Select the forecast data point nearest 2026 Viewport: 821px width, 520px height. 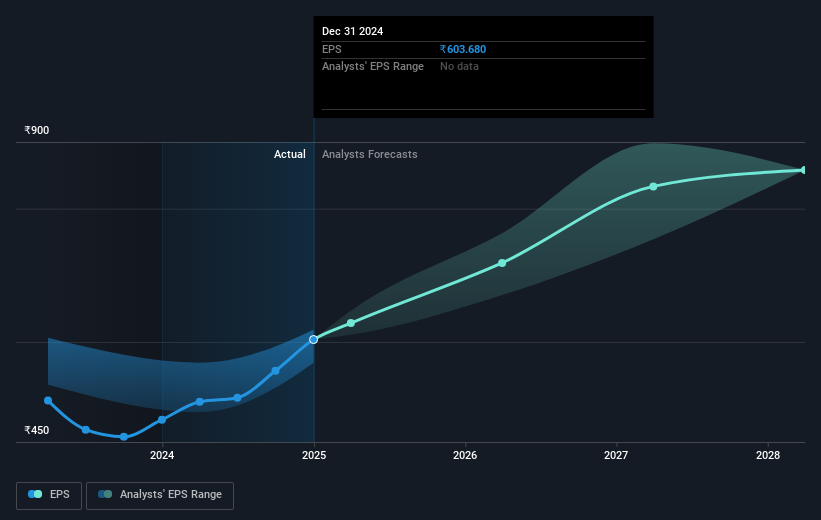coord(502,263)
